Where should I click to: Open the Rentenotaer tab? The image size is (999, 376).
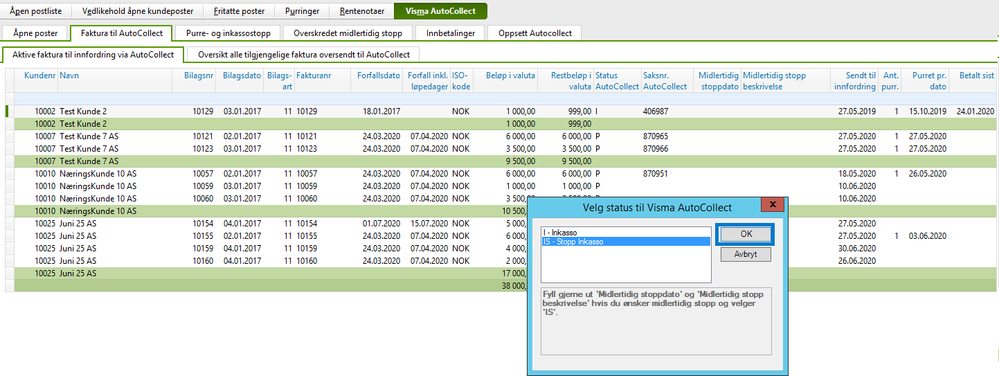(x=362, y=11)
